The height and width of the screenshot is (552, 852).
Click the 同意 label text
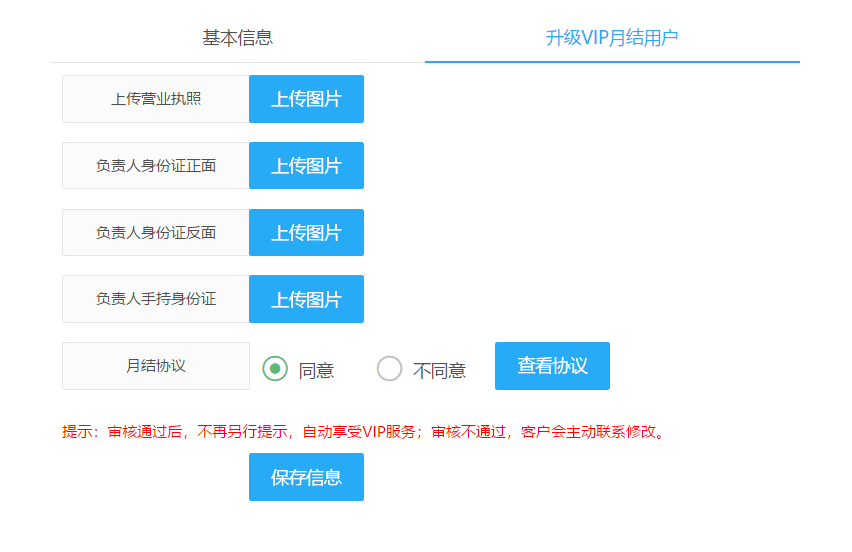pyautogui.click(x=316, y=371)
